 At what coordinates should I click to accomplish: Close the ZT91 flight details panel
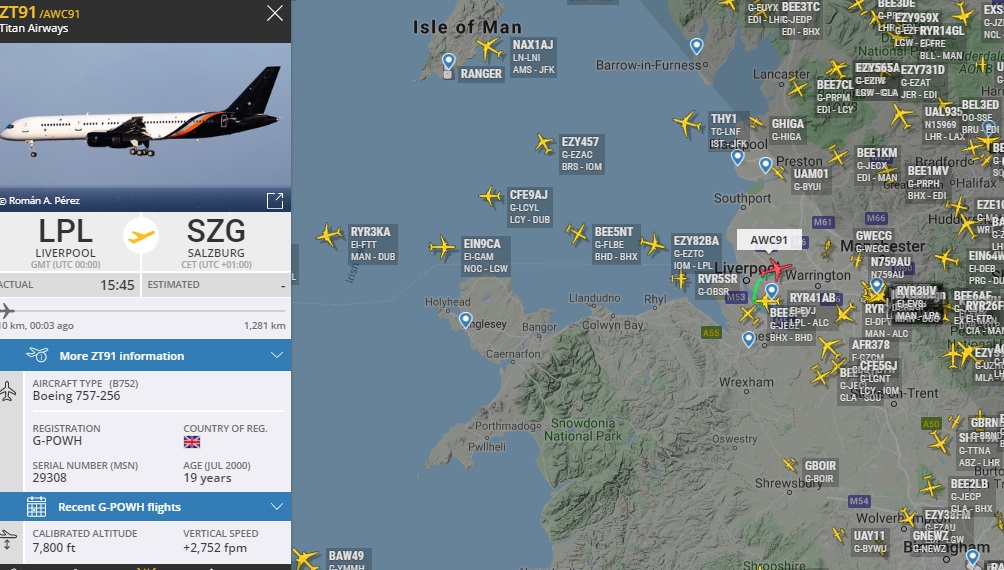pyautogui.click(x=275, y=13)
